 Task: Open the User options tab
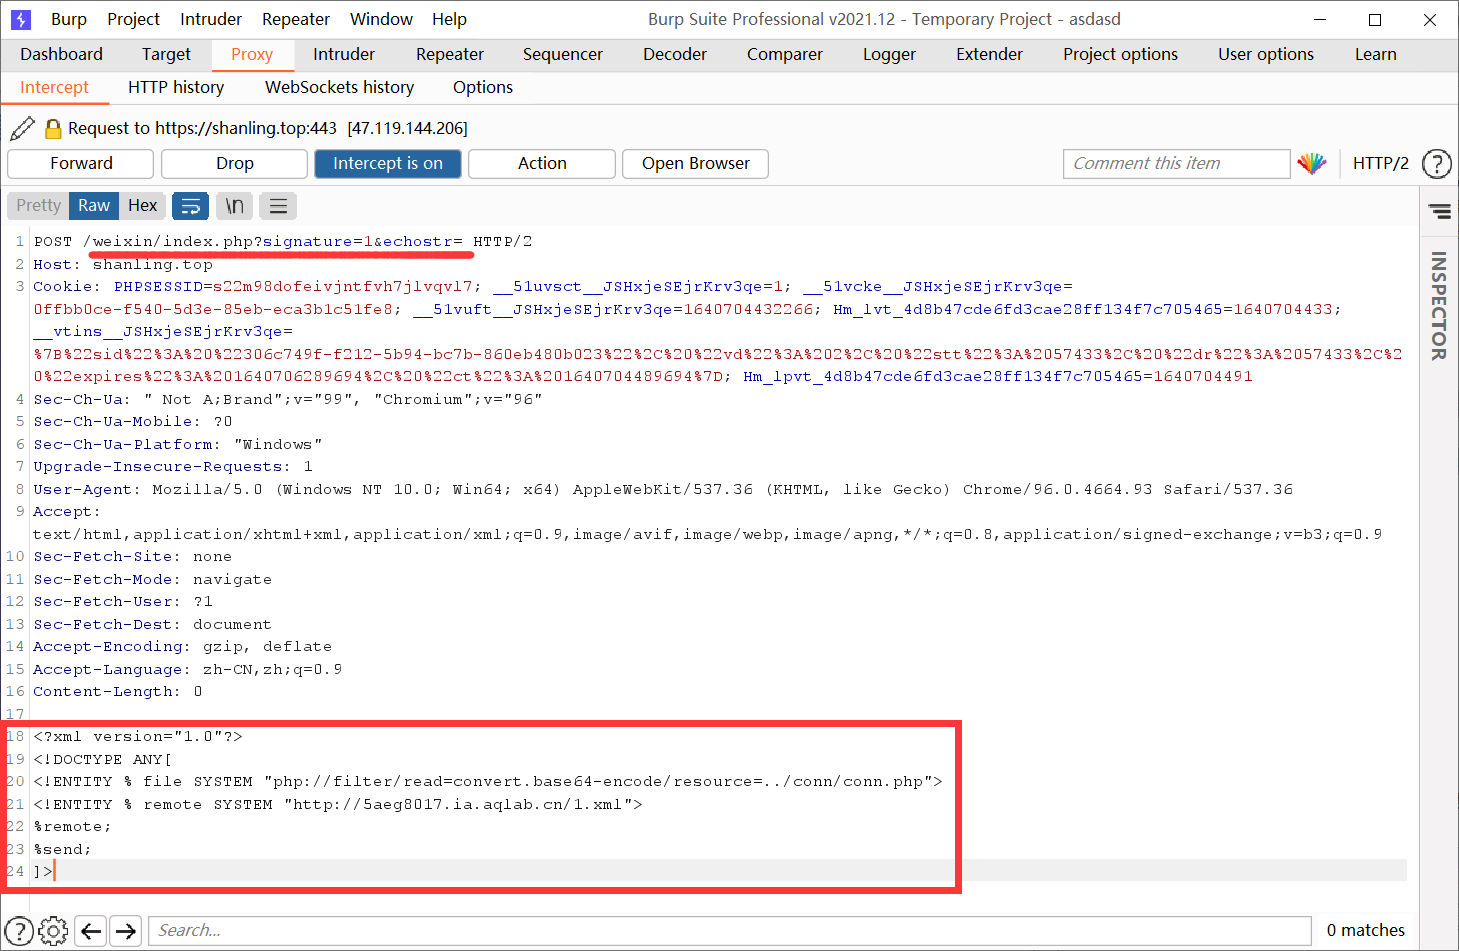point(1266,54)
